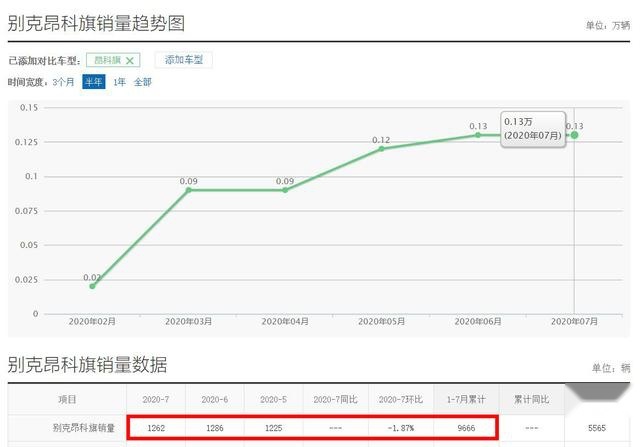640x447 pixels.
Task: Select the 1年 time range
Action: tap(119, 82)
